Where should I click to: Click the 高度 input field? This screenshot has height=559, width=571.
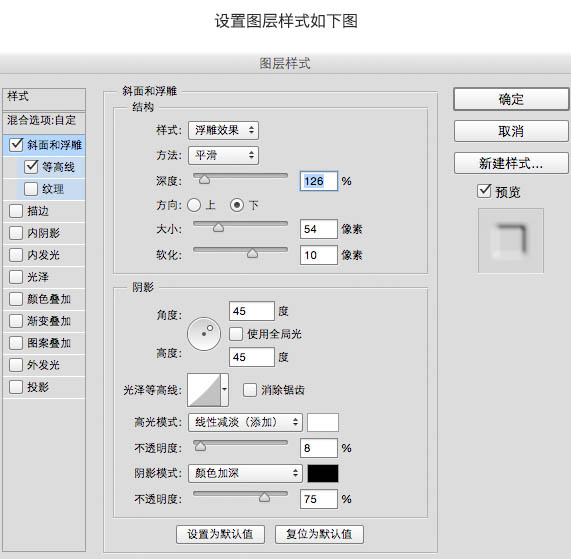[x=252, y=357]
